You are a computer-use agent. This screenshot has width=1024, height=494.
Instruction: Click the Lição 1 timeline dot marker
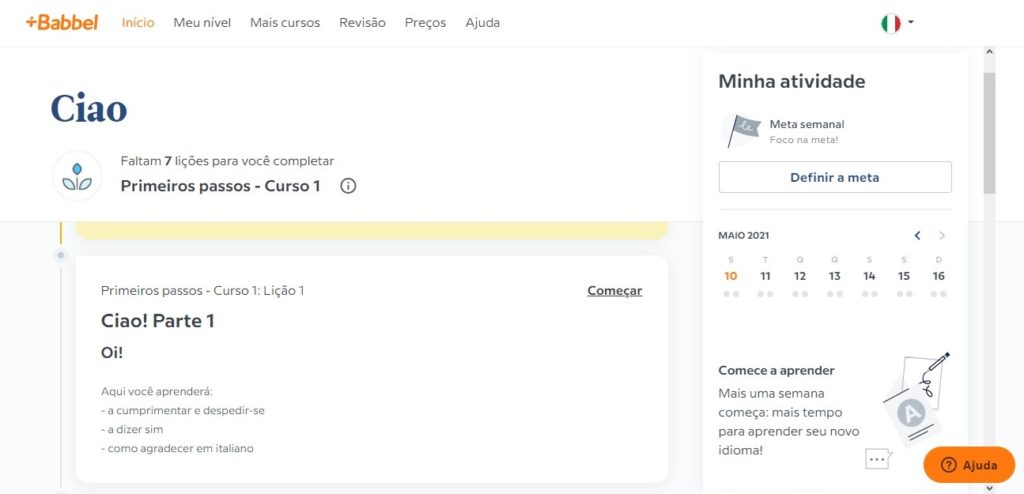pyautogui.click(x=61, y=255)
